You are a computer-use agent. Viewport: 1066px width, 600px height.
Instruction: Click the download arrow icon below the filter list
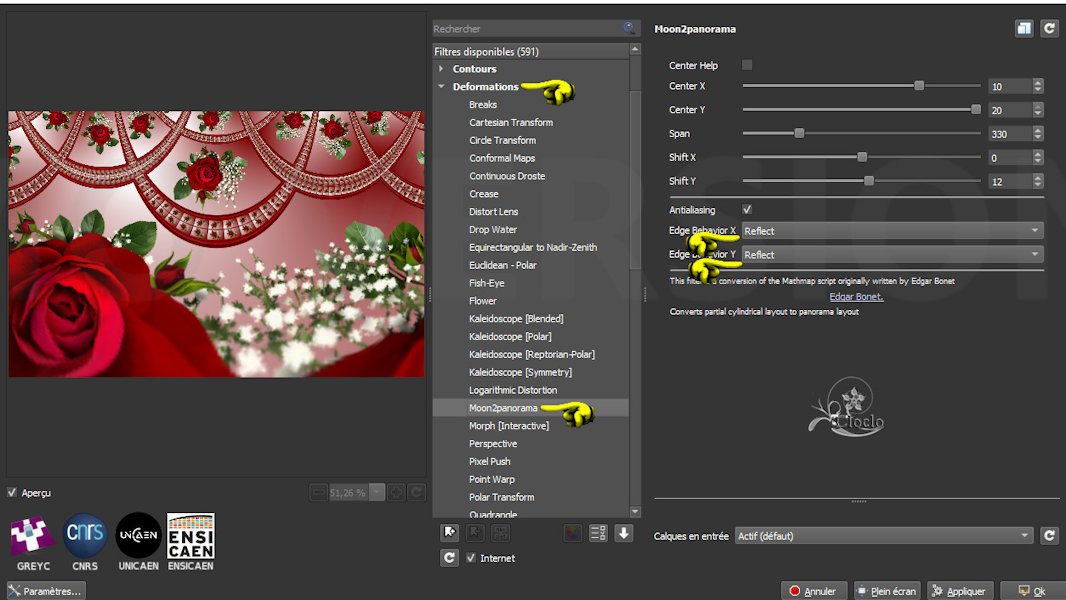click(624, 533)
